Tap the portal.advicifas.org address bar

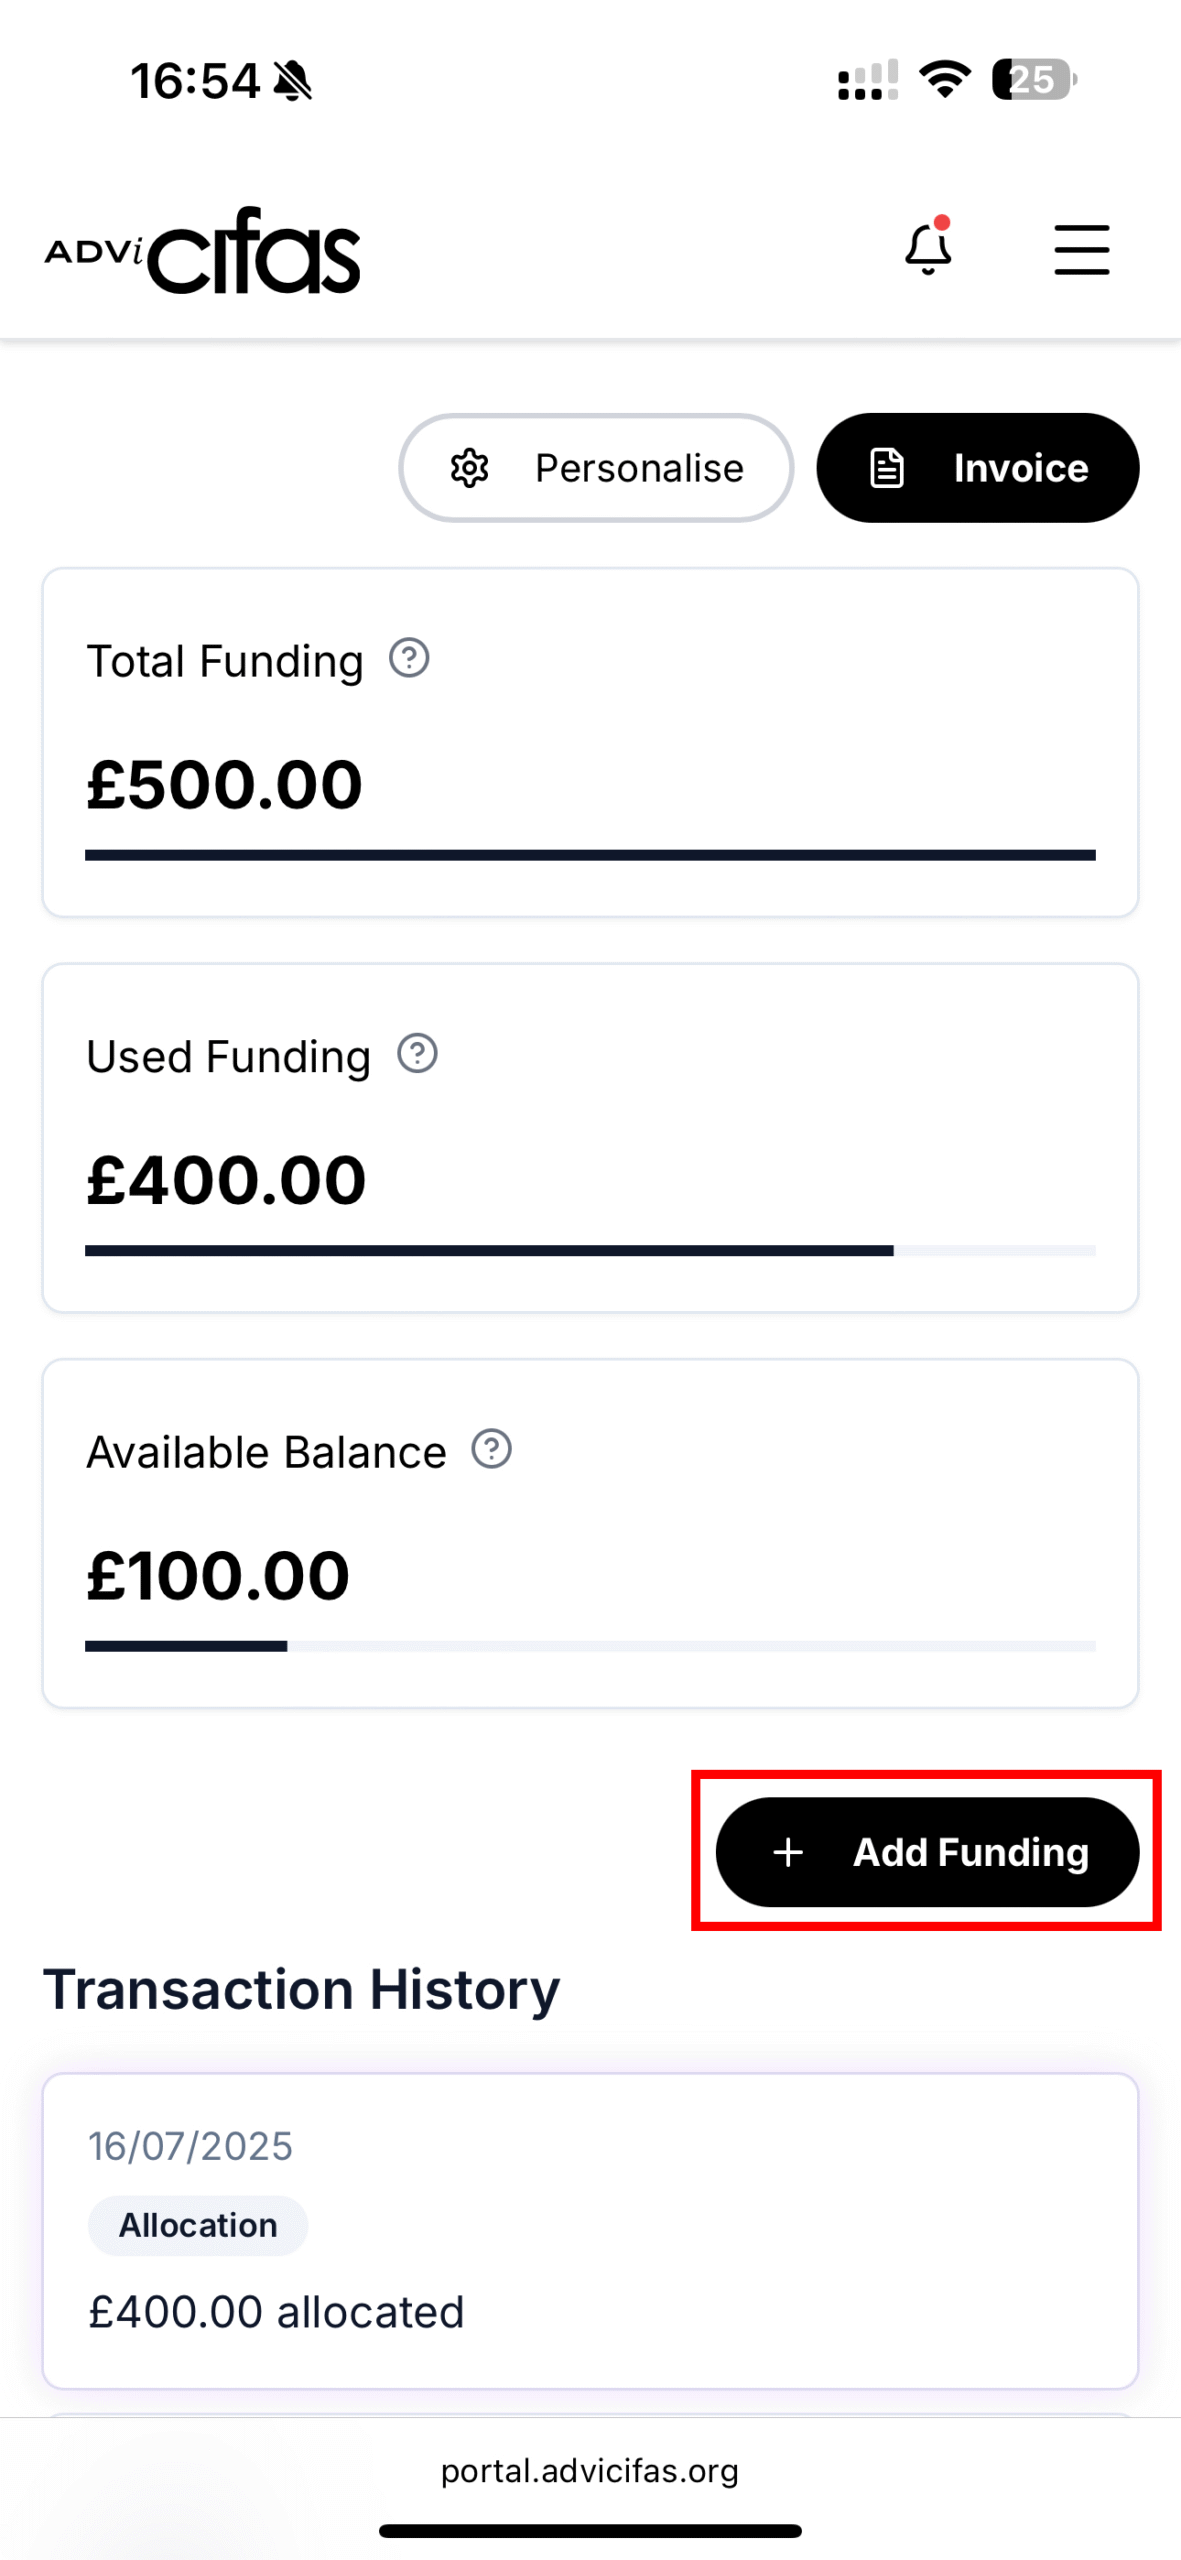coord(590,2471)
